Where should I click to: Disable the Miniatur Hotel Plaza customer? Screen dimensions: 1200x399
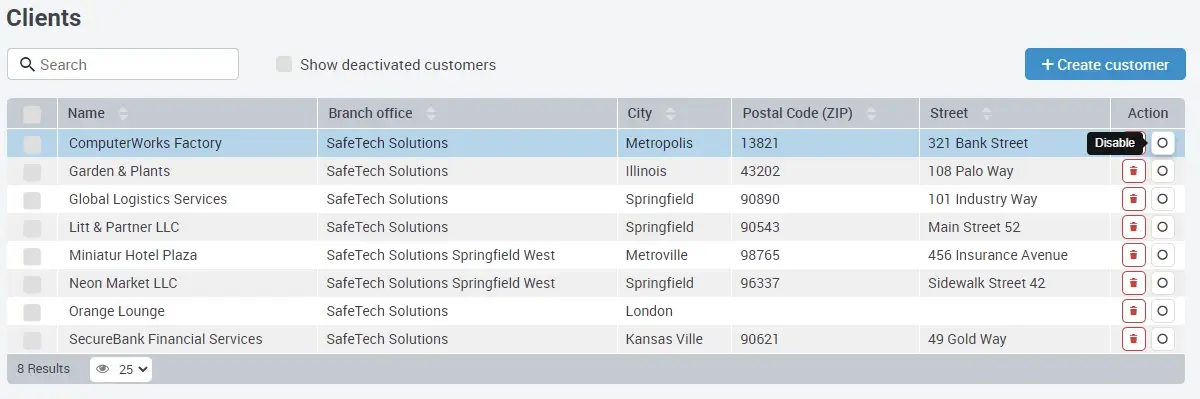[1162, 255]
